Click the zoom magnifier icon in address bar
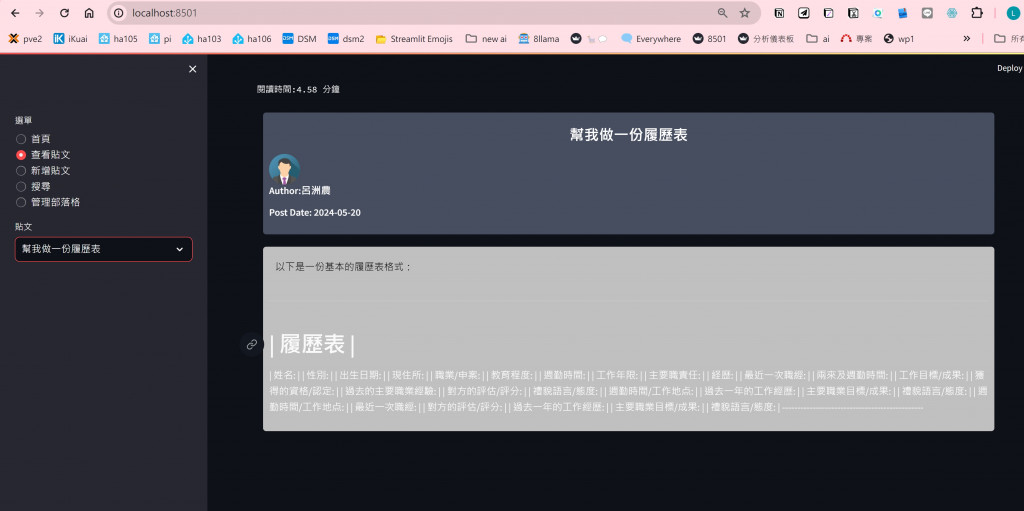 point(722,13)
